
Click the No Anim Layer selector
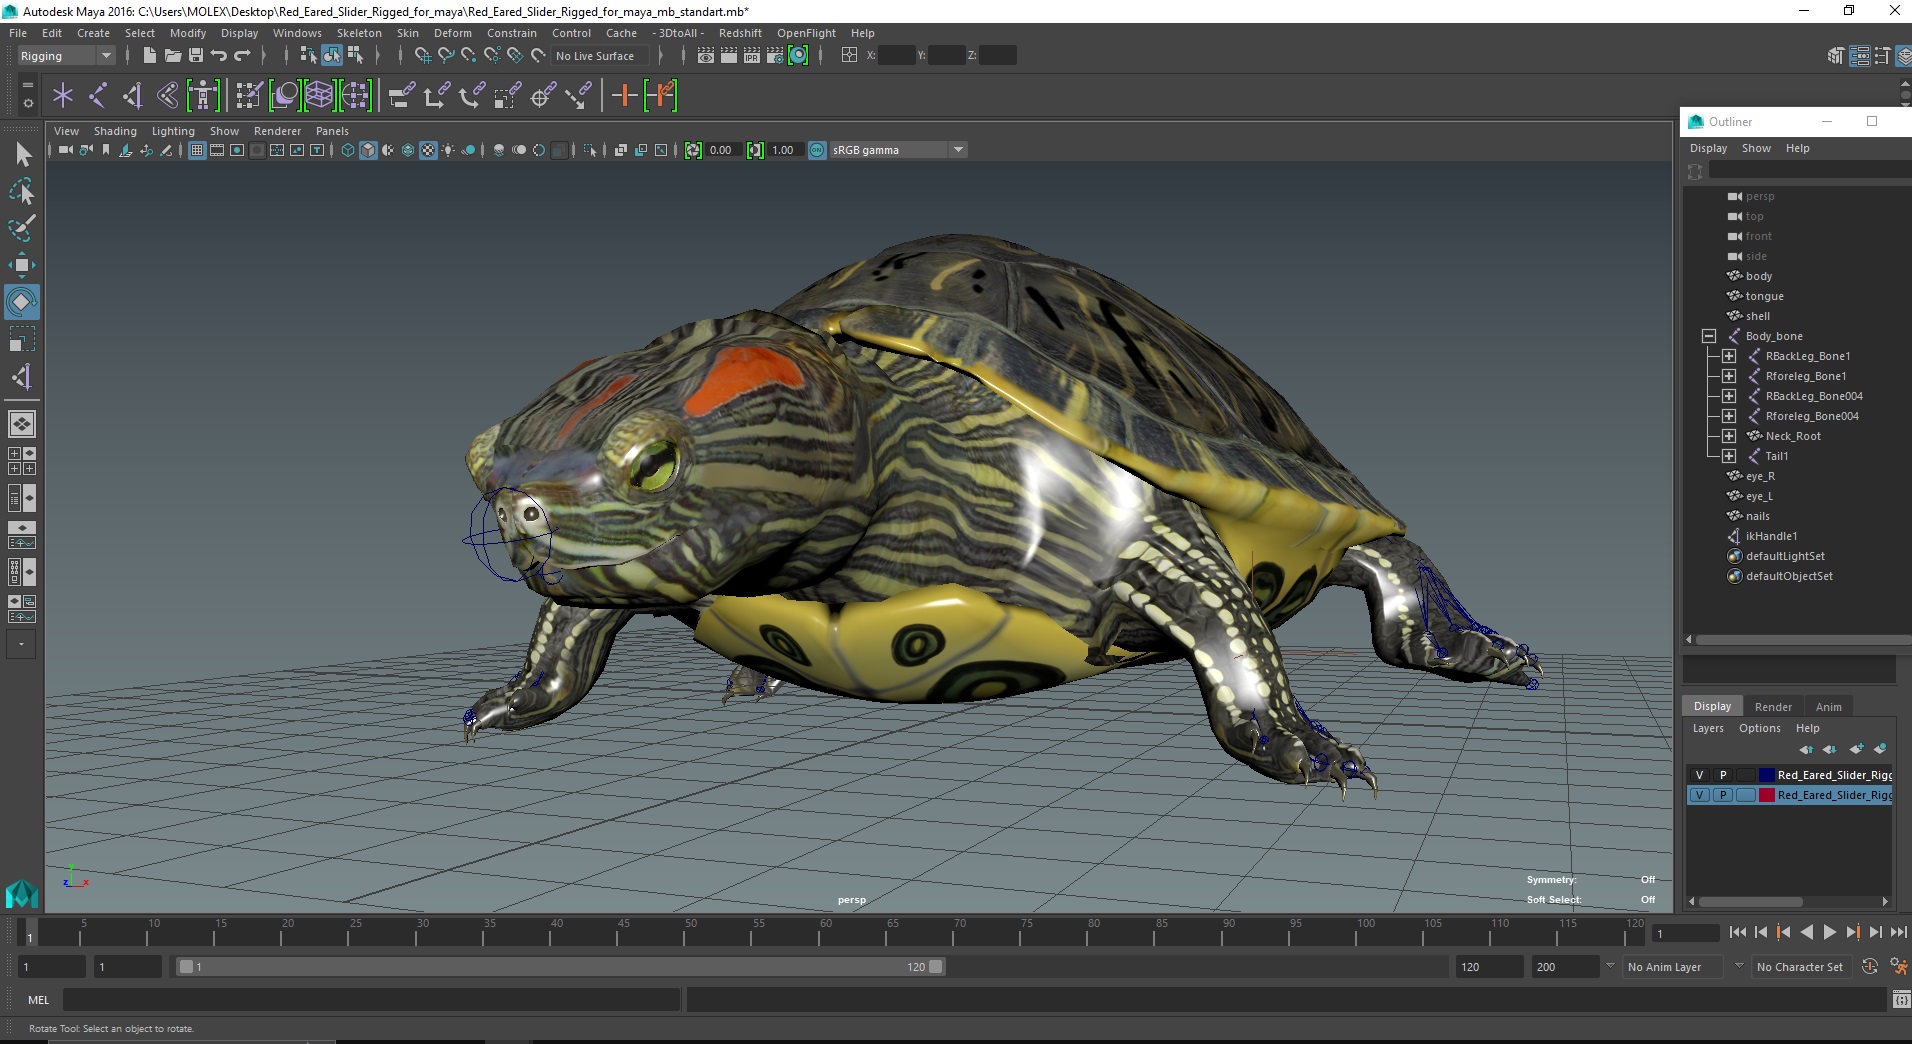point(1674,967)
